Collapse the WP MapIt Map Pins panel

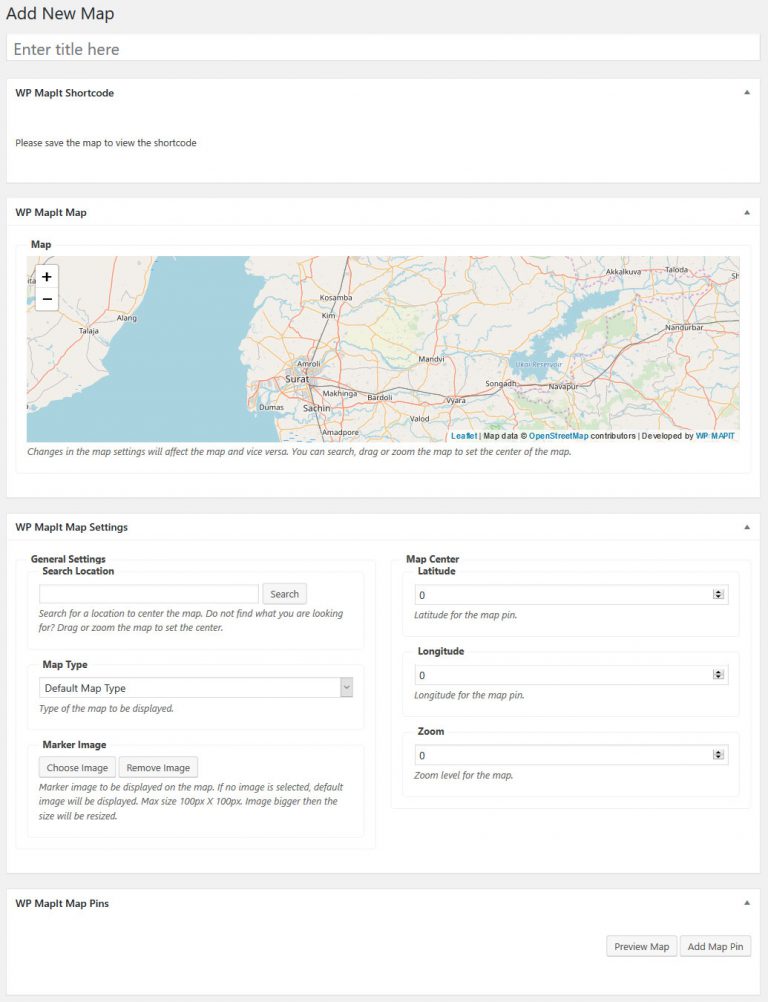[747, 903]
